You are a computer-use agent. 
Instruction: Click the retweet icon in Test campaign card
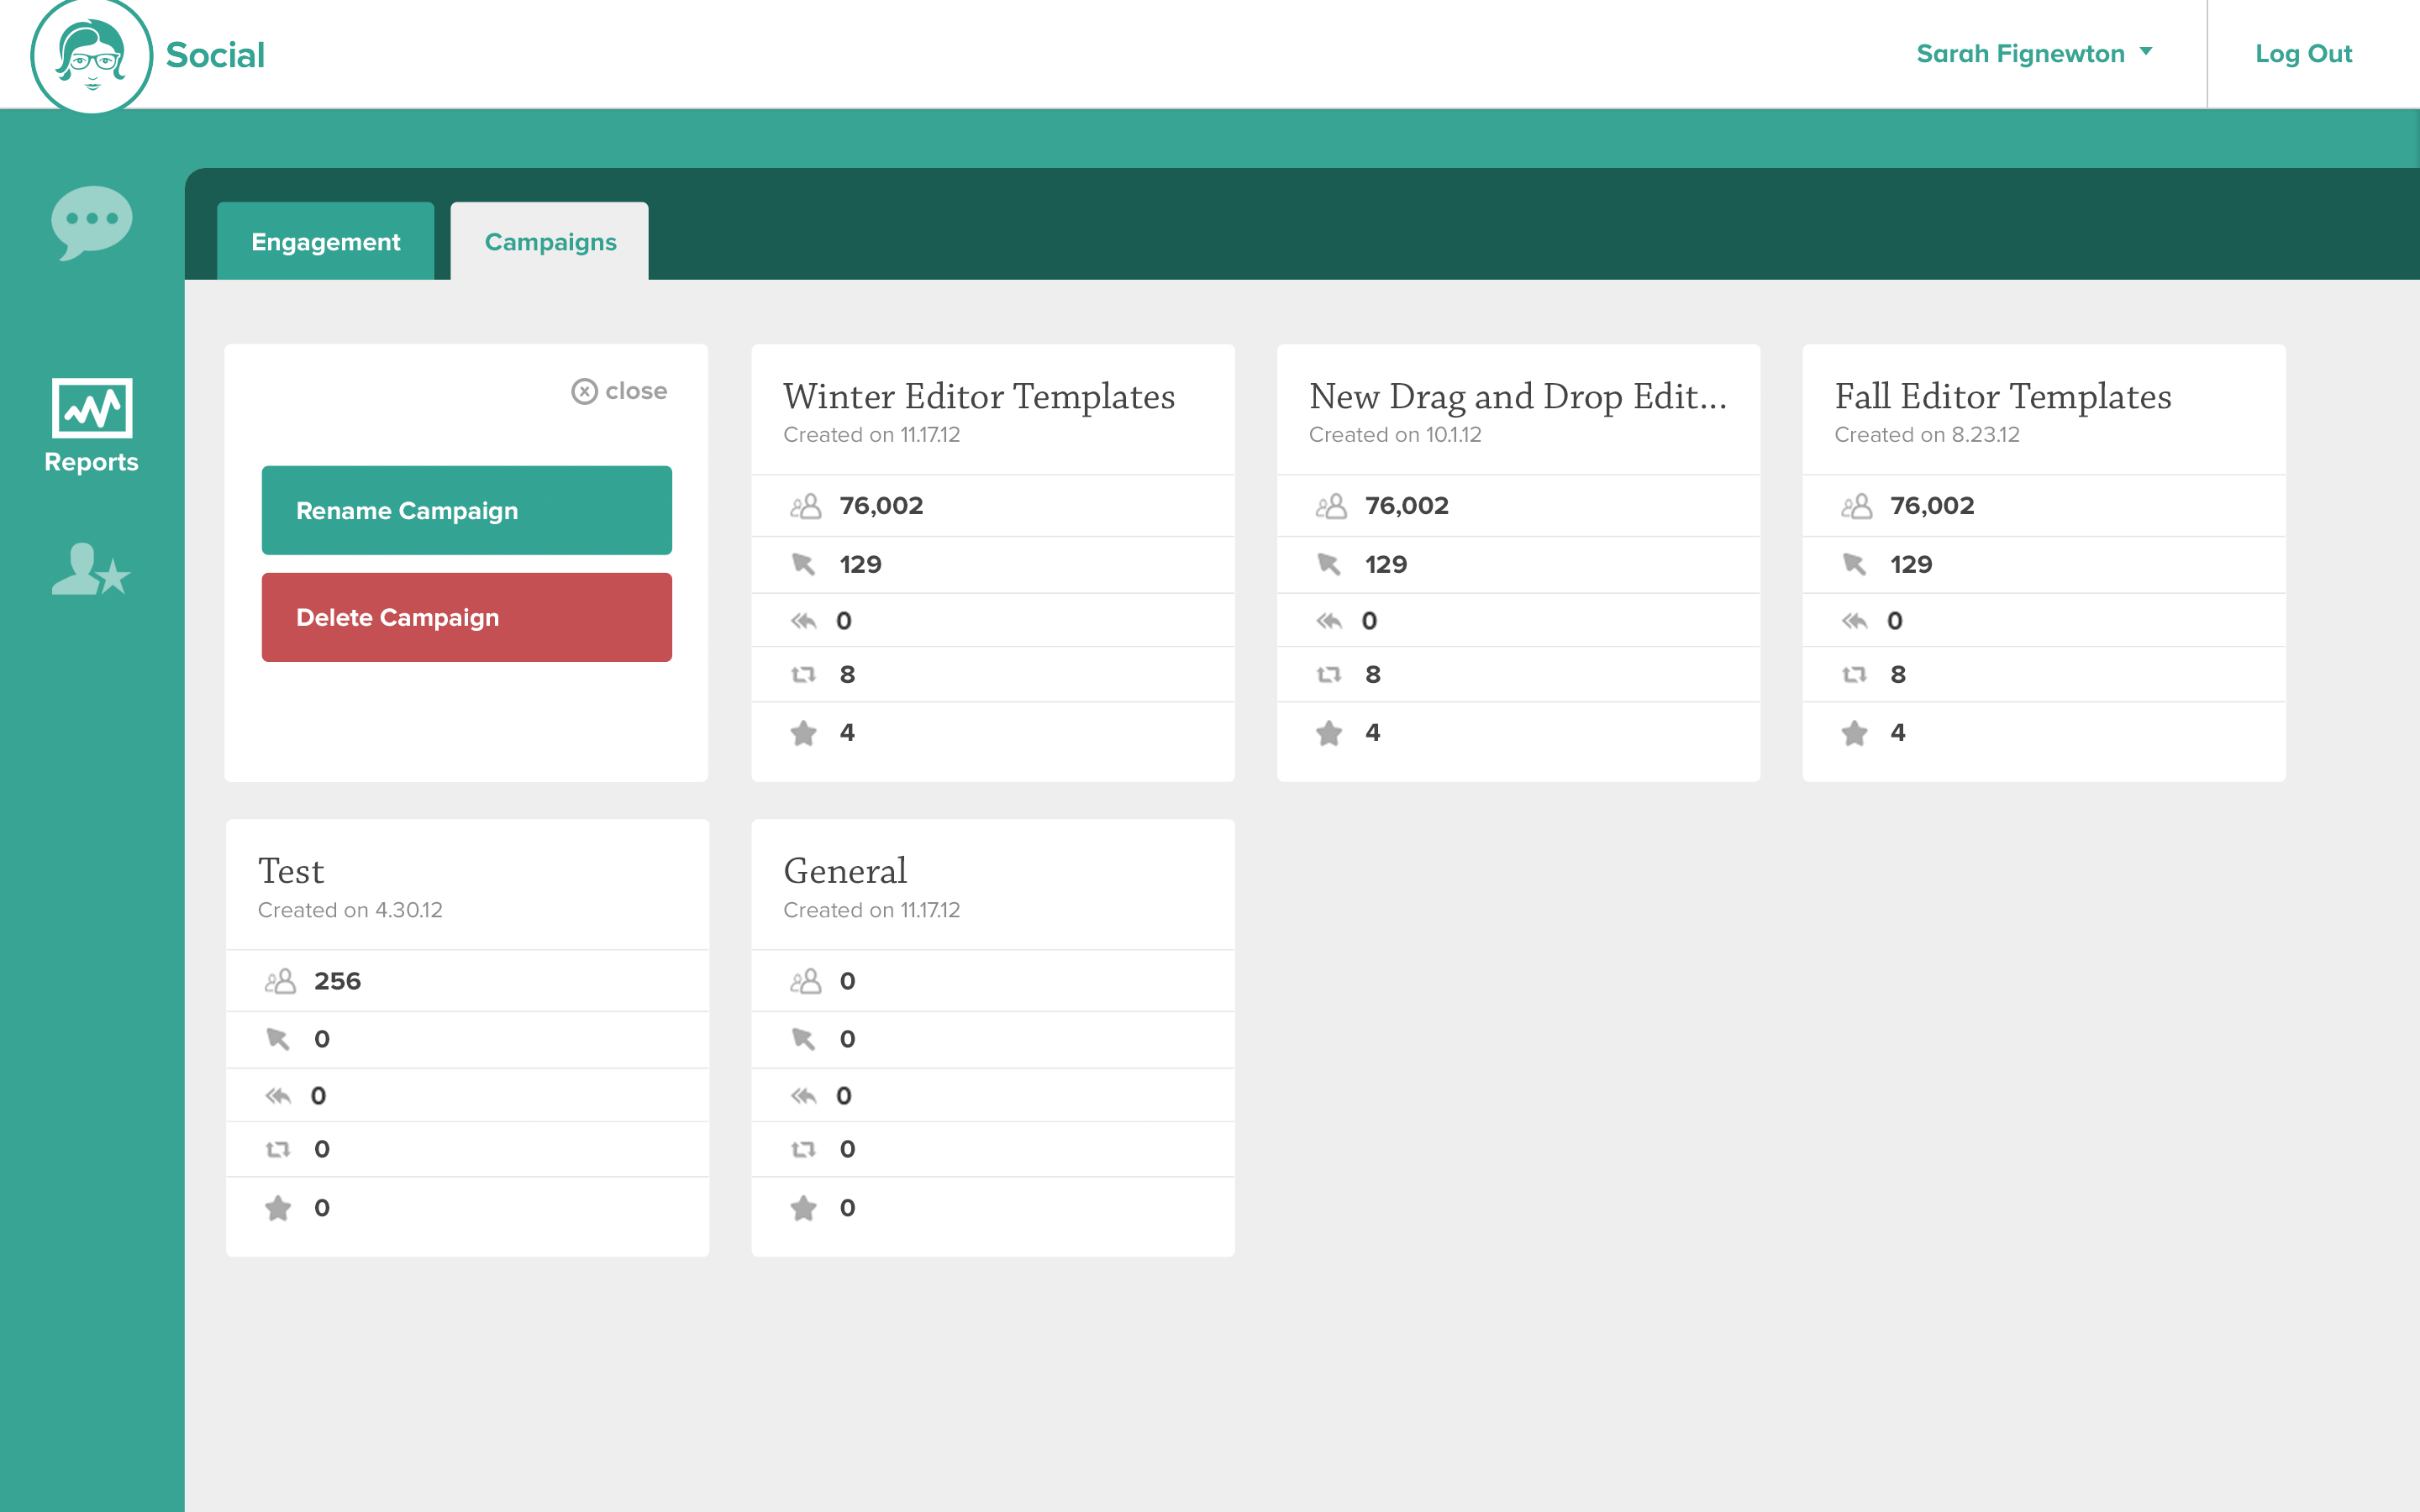(x=278, y=1150)
